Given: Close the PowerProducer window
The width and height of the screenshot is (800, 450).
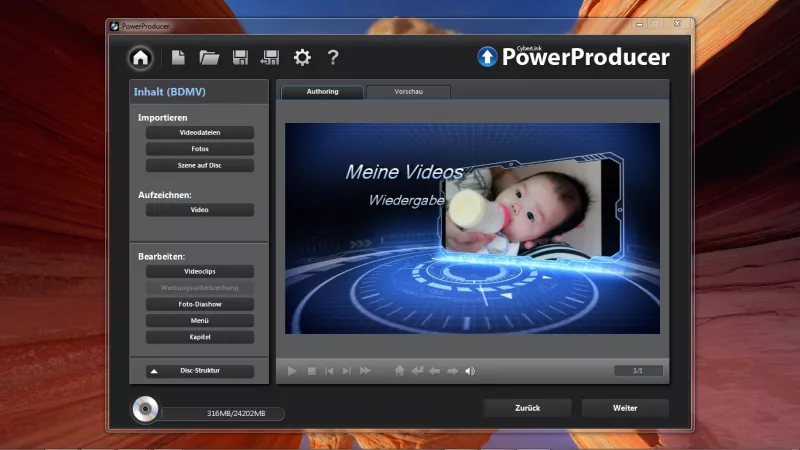Looking at the screenshot, I should pos(677,24).
